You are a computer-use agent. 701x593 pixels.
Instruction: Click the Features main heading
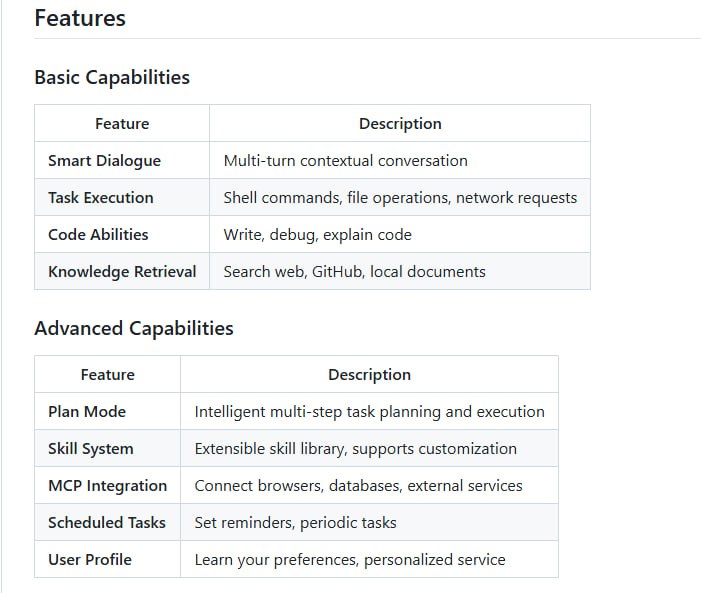point(80,18)
